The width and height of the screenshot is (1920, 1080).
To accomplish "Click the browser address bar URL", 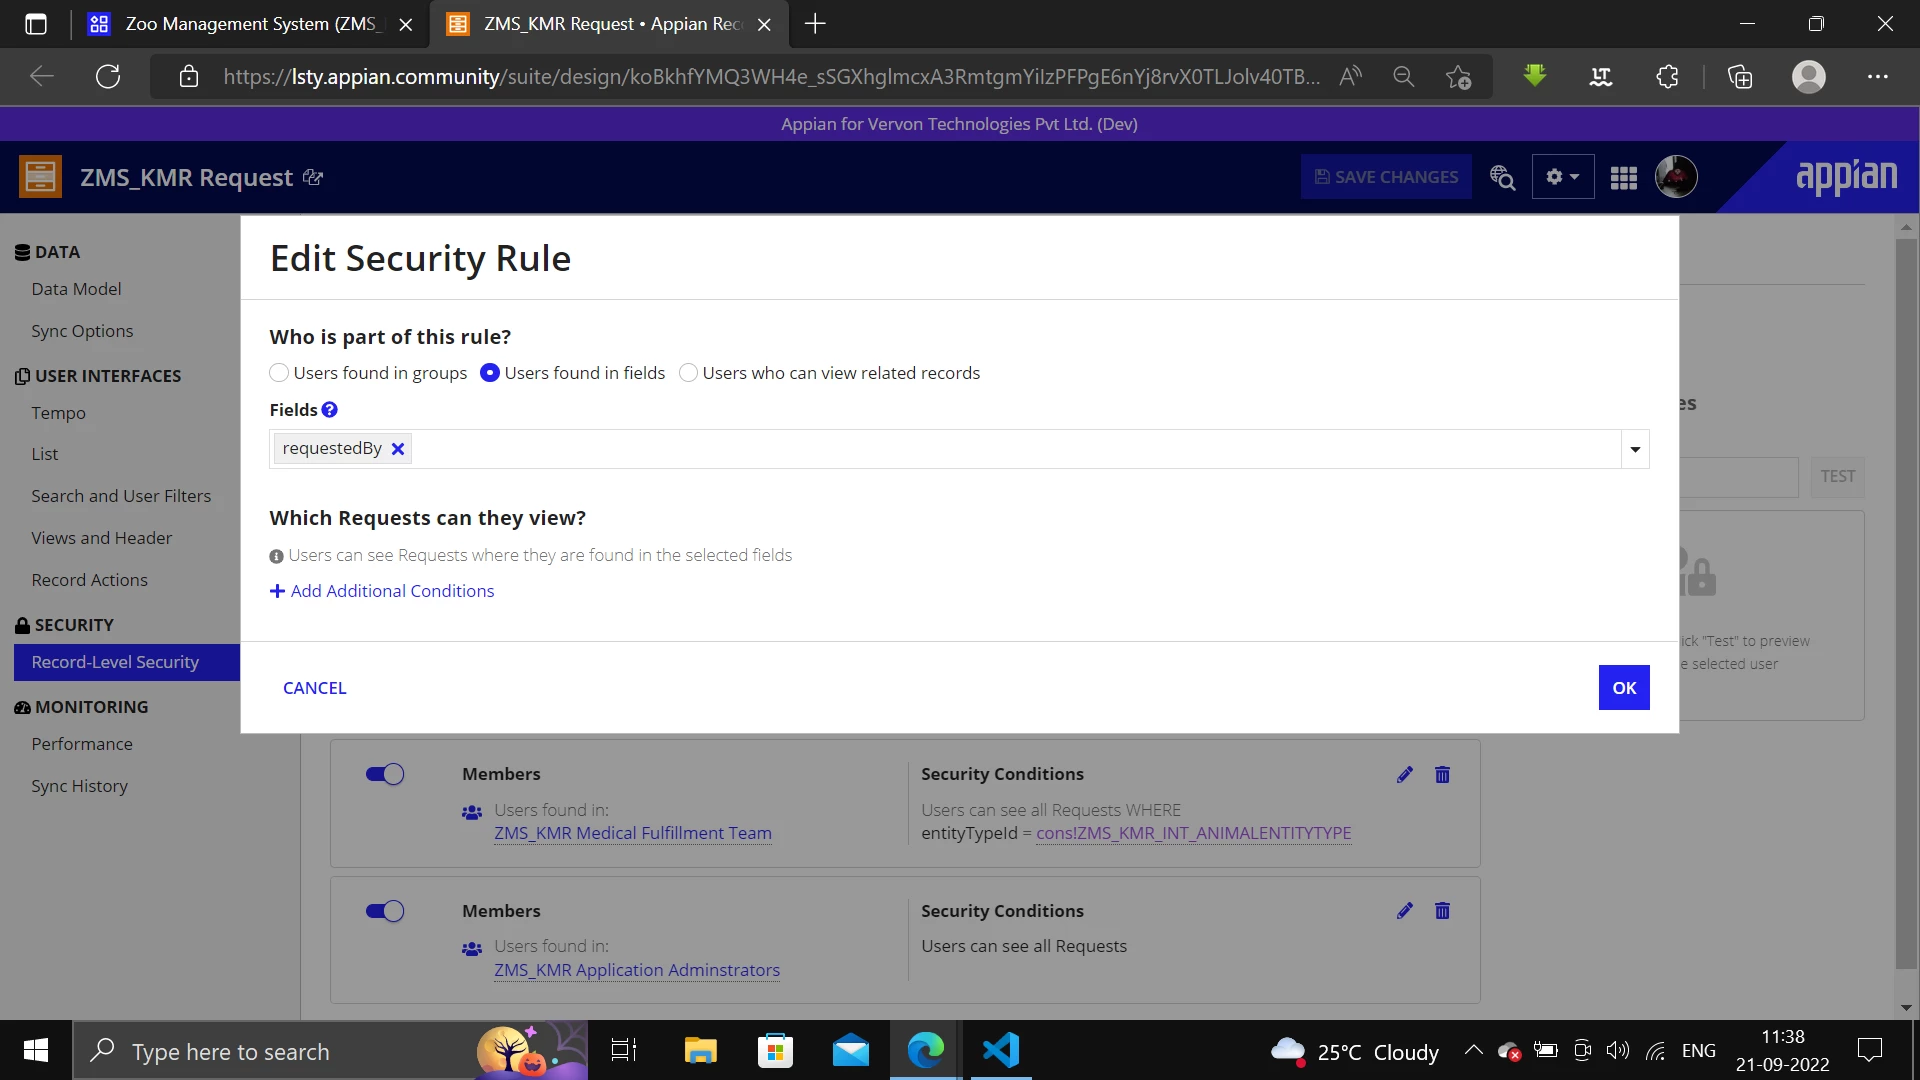I will (x=771, y=77).
